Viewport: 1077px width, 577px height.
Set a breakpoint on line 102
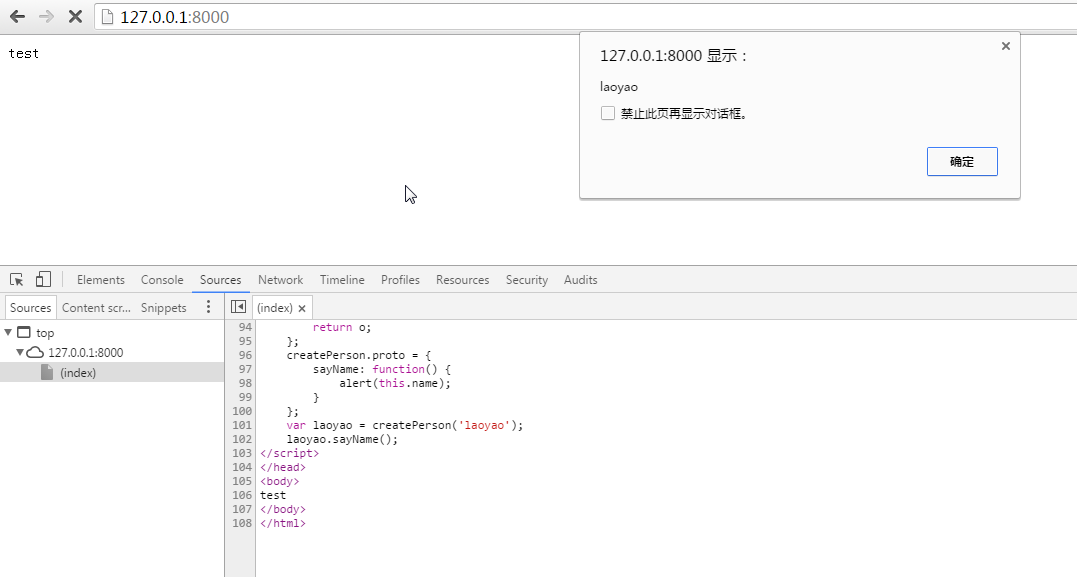click(242, 439)
